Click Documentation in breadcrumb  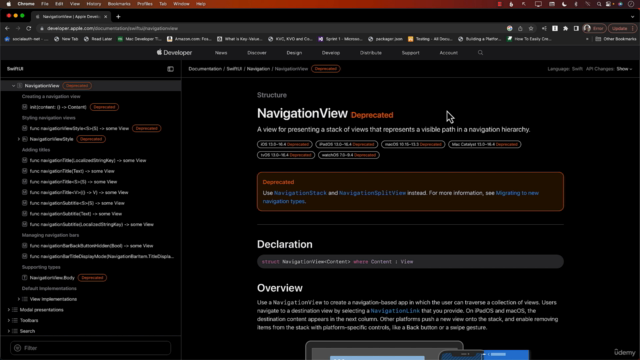205,69
